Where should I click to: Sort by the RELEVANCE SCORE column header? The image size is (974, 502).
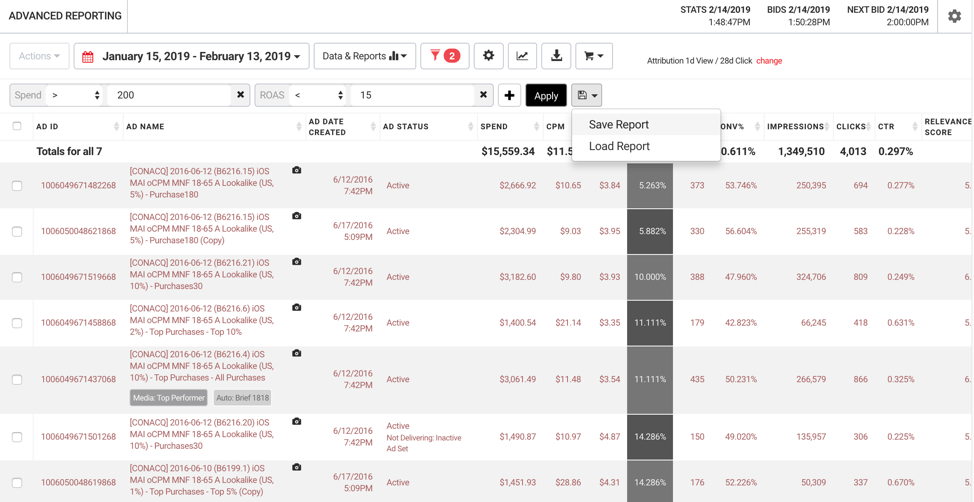click(948, 127)
